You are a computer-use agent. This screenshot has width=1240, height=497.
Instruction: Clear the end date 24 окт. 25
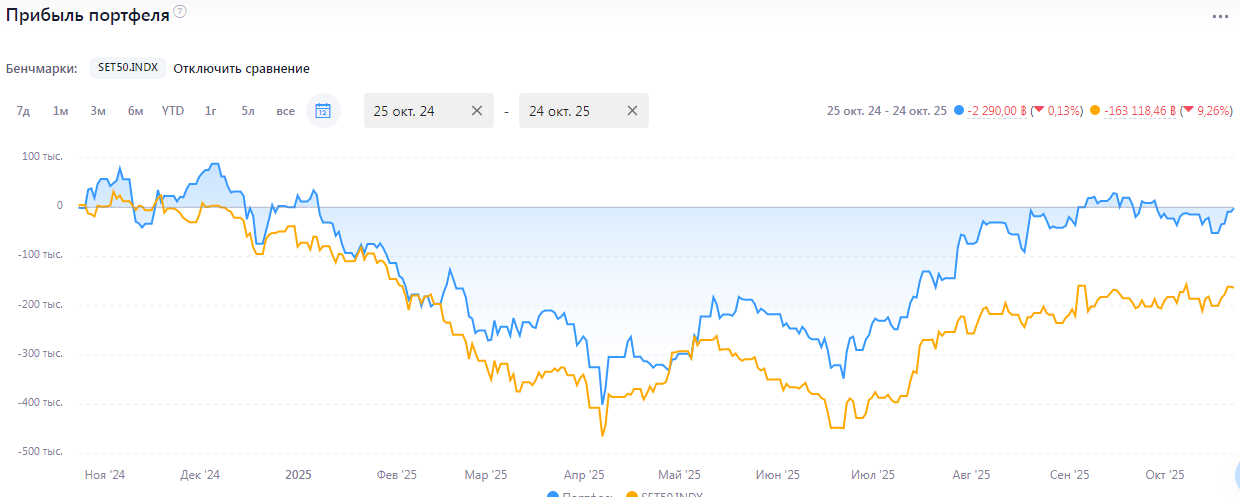tap(632, 111)
